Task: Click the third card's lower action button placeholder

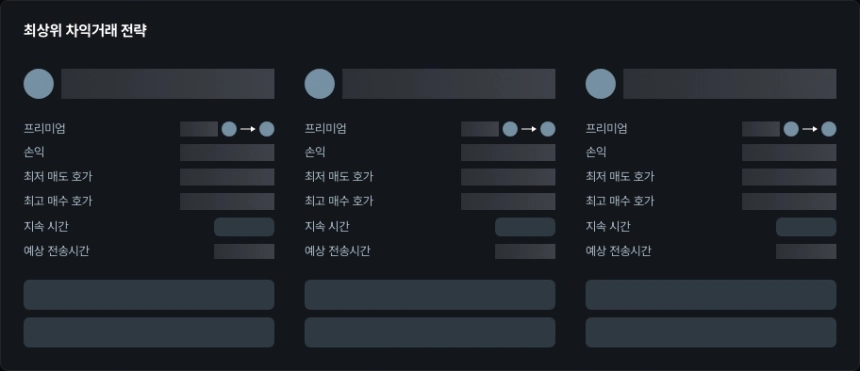Action: pyautogui.click(x=711, y=332)
